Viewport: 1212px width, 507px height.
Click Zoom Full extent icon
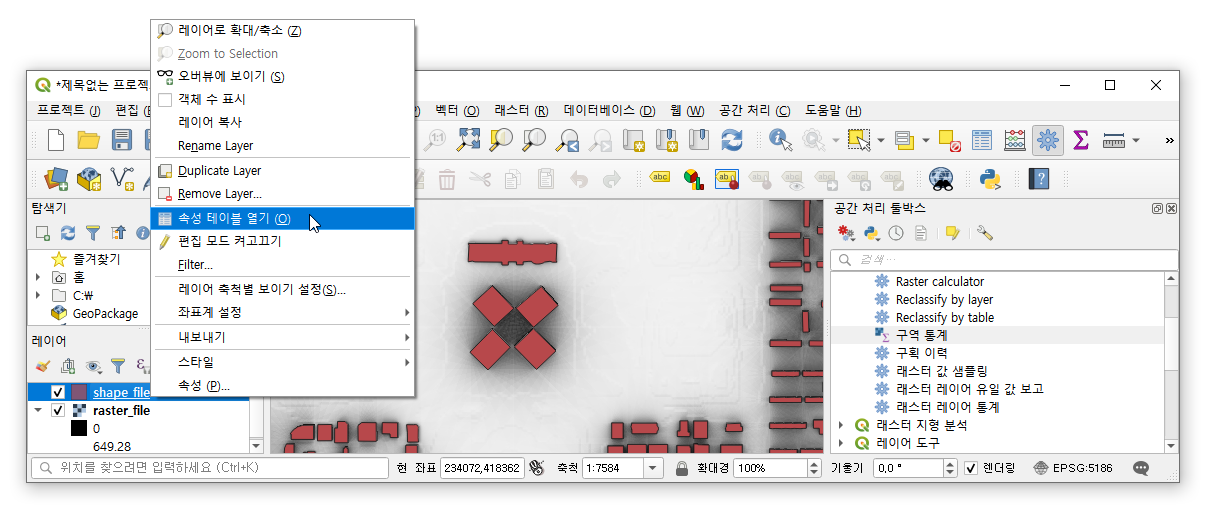[469, 141]
